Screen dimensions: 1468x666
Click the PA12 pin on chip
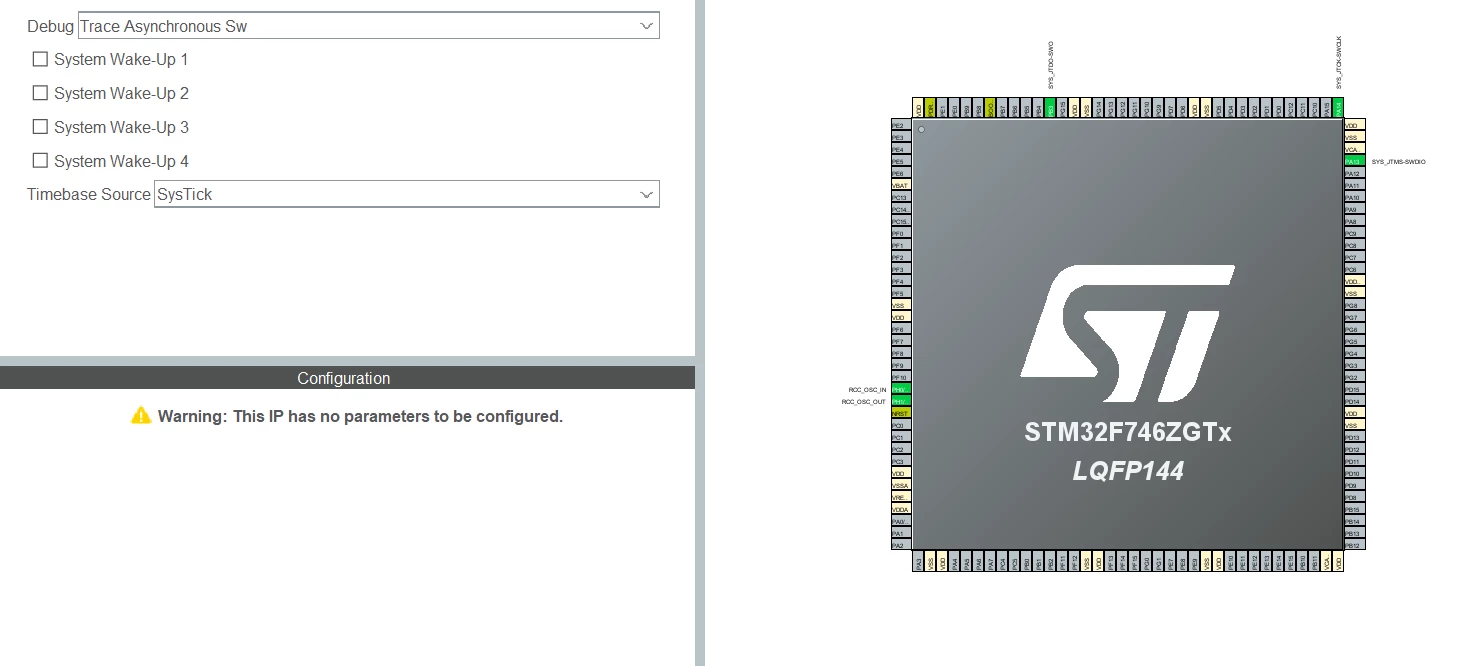(1354, 173)
